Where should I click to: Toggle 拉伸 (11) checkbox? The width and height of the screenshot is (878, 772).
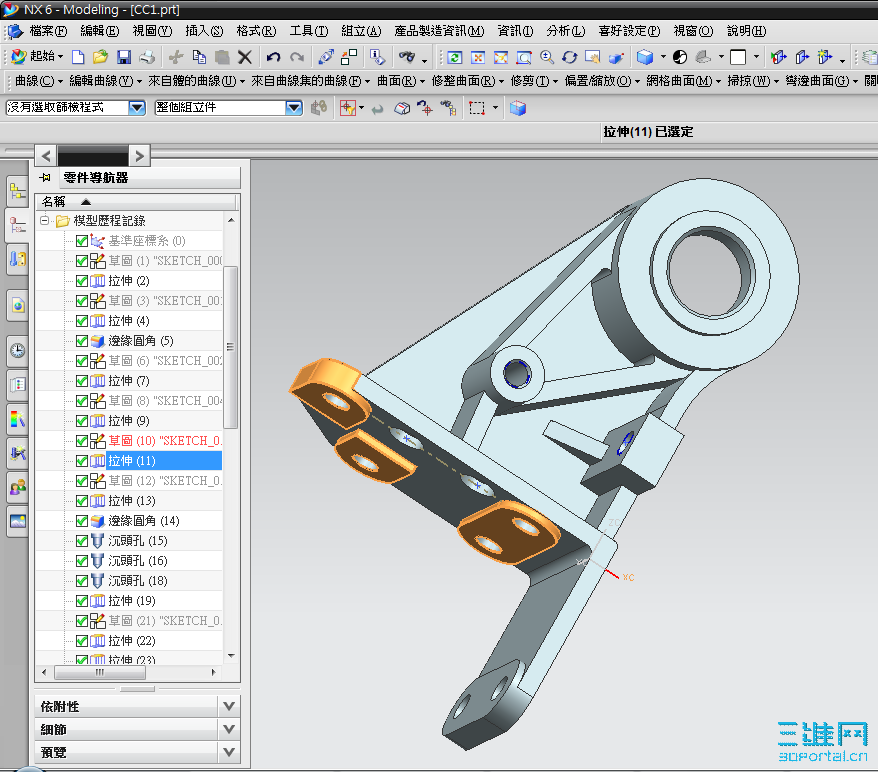click(x=82, y=461)
